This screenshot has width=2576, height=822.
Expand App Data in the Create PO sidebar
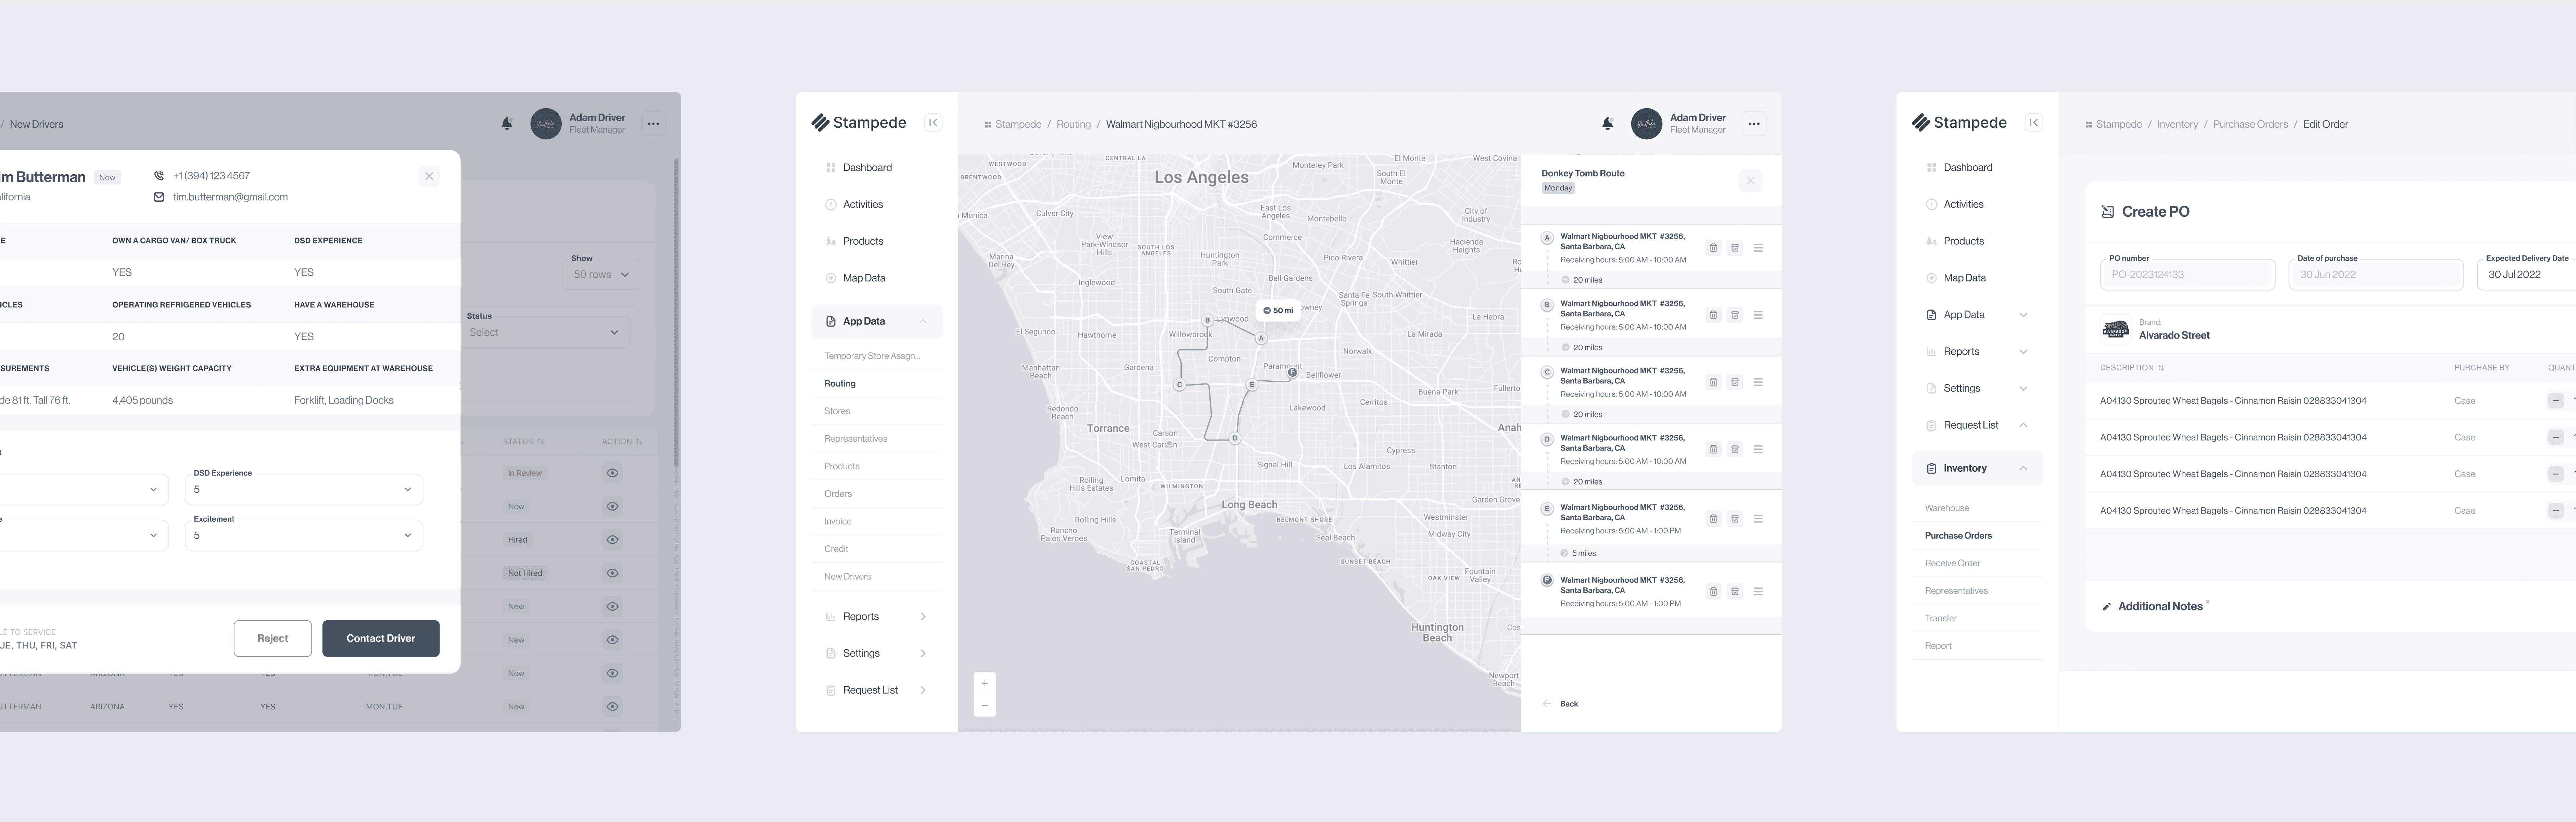tap(2023, 315)
